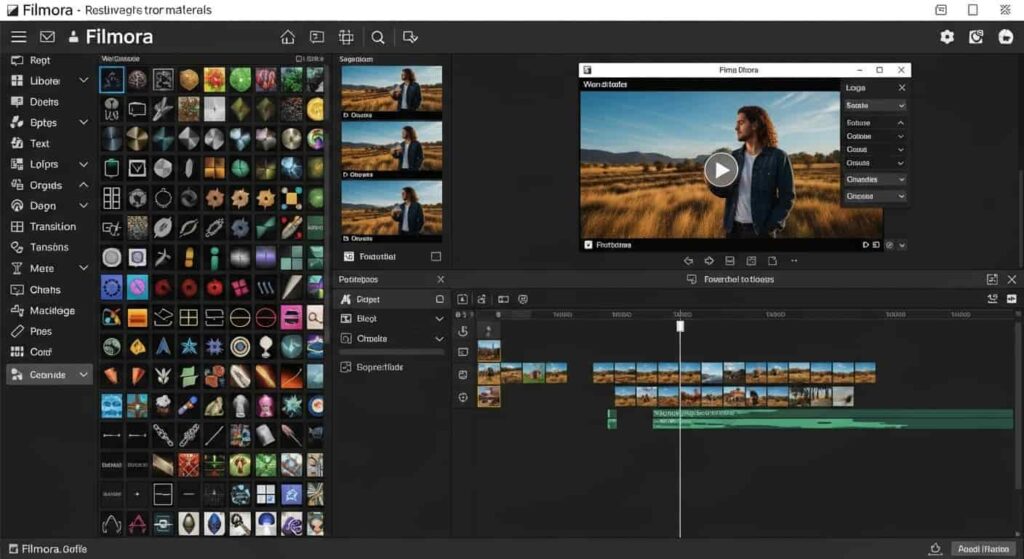Click the round face icon on the lowest track
This screenshot has width=1024, height=559.
[463, 397]
